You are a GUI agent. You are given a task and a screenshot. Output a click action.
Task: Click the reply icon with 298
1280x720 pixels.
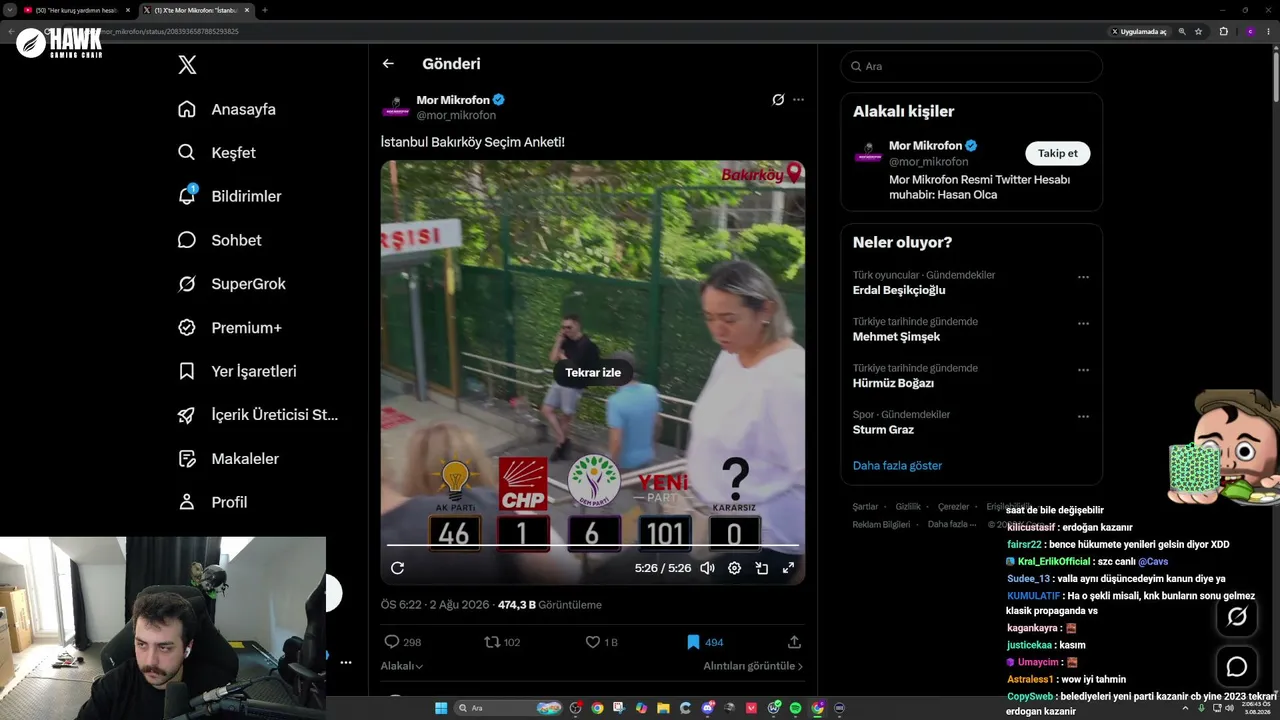pyautogui.click(x=392, y=642)
